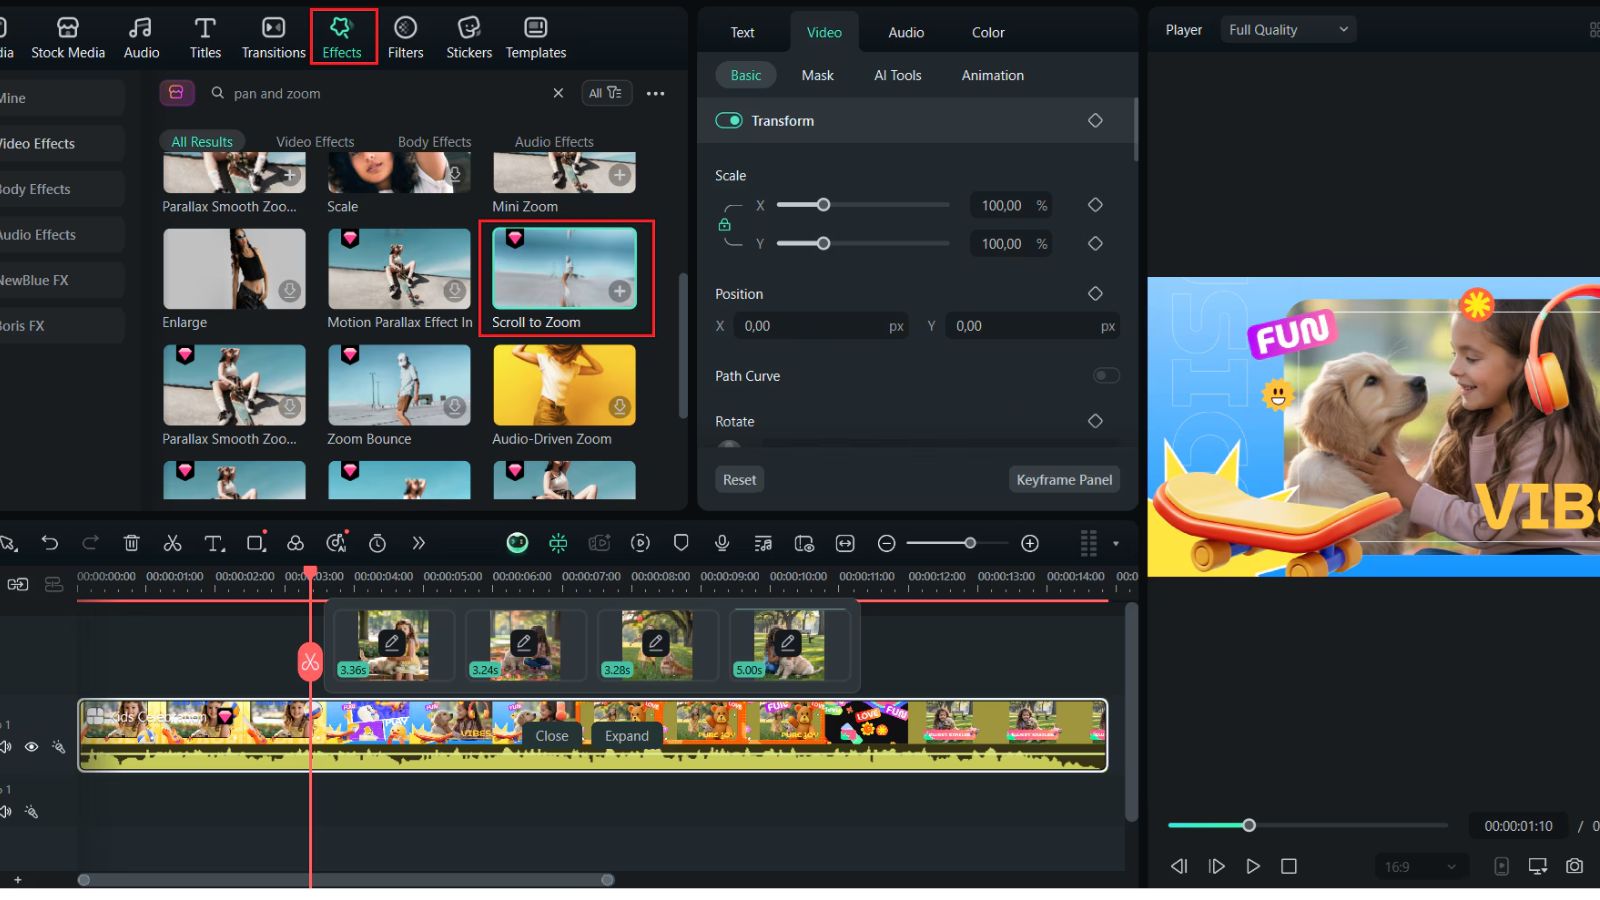Enable the Path Curve toggle
The height and width of the screenshot is (900, 1600).
tap(1106, 375)
